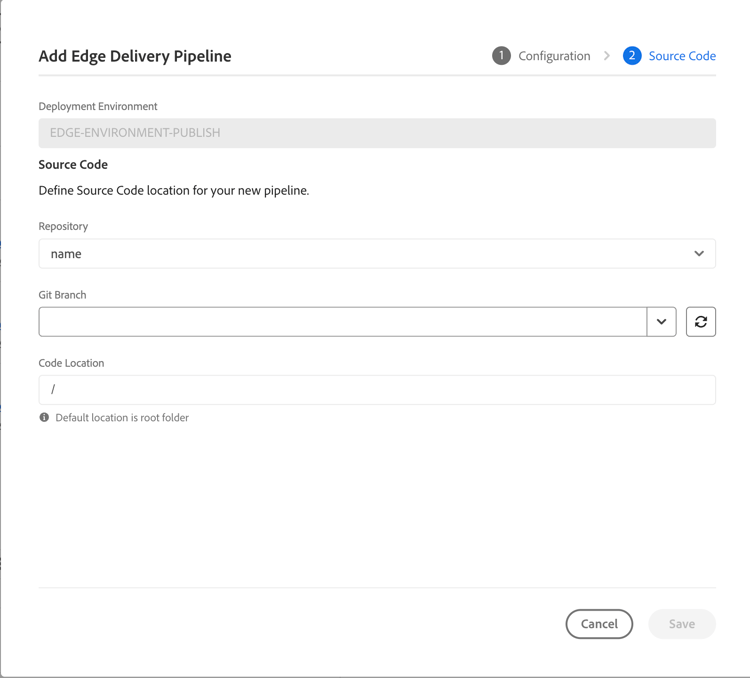This screenshot has height=678, width=750.
Task: Expand the Git Branch dropdown arrow
Action: pyautogui.click(x=662, y=322)
